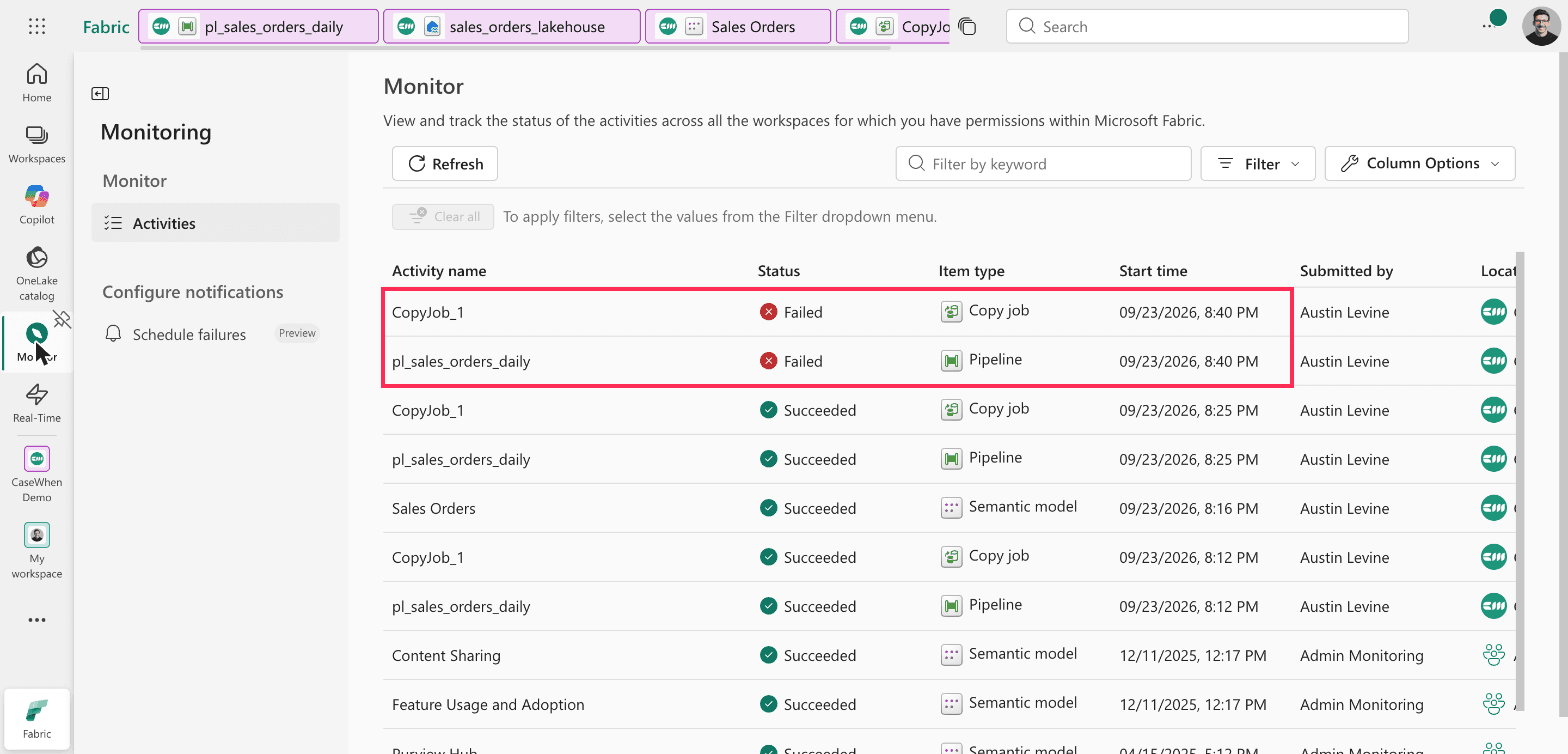Click the Copy job icon at 8:25 PM
The image size is (1568, 754).
(951, 410)
